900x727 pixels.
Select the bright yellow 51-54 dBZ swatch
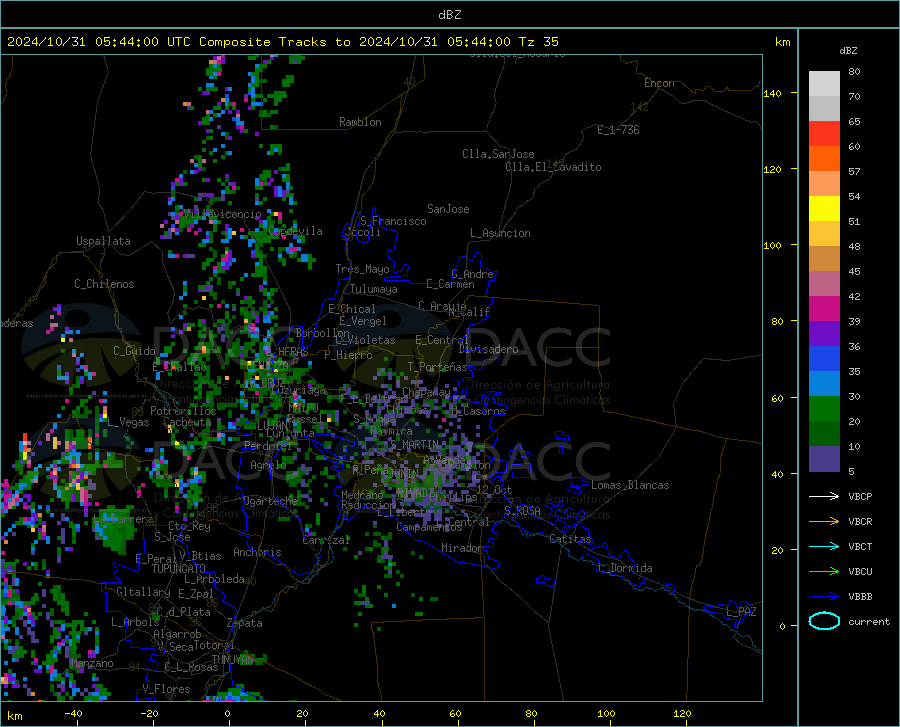pyautogui.click(x=824, y=209)
